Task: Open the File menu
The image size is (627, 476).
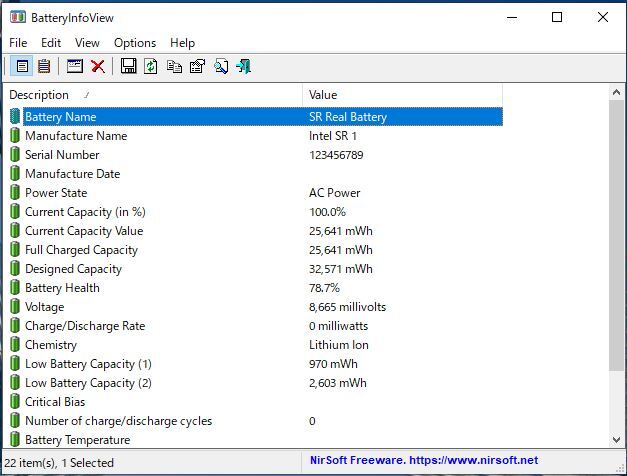Action: (x=18, y=42)
